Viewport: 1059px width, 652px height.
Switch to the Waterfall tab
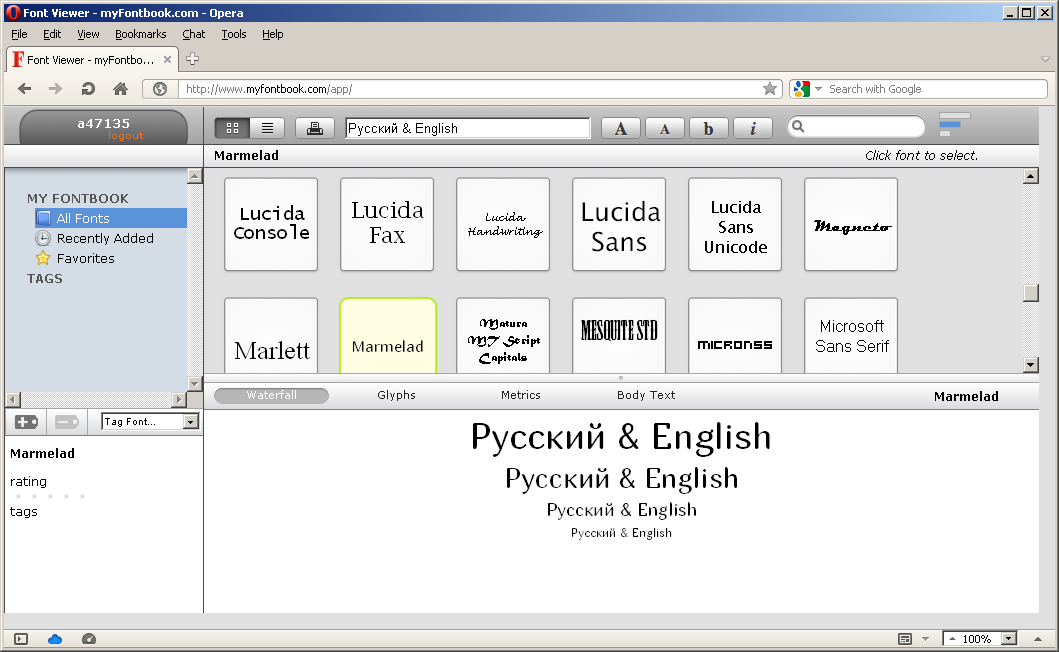click(272, 395)
